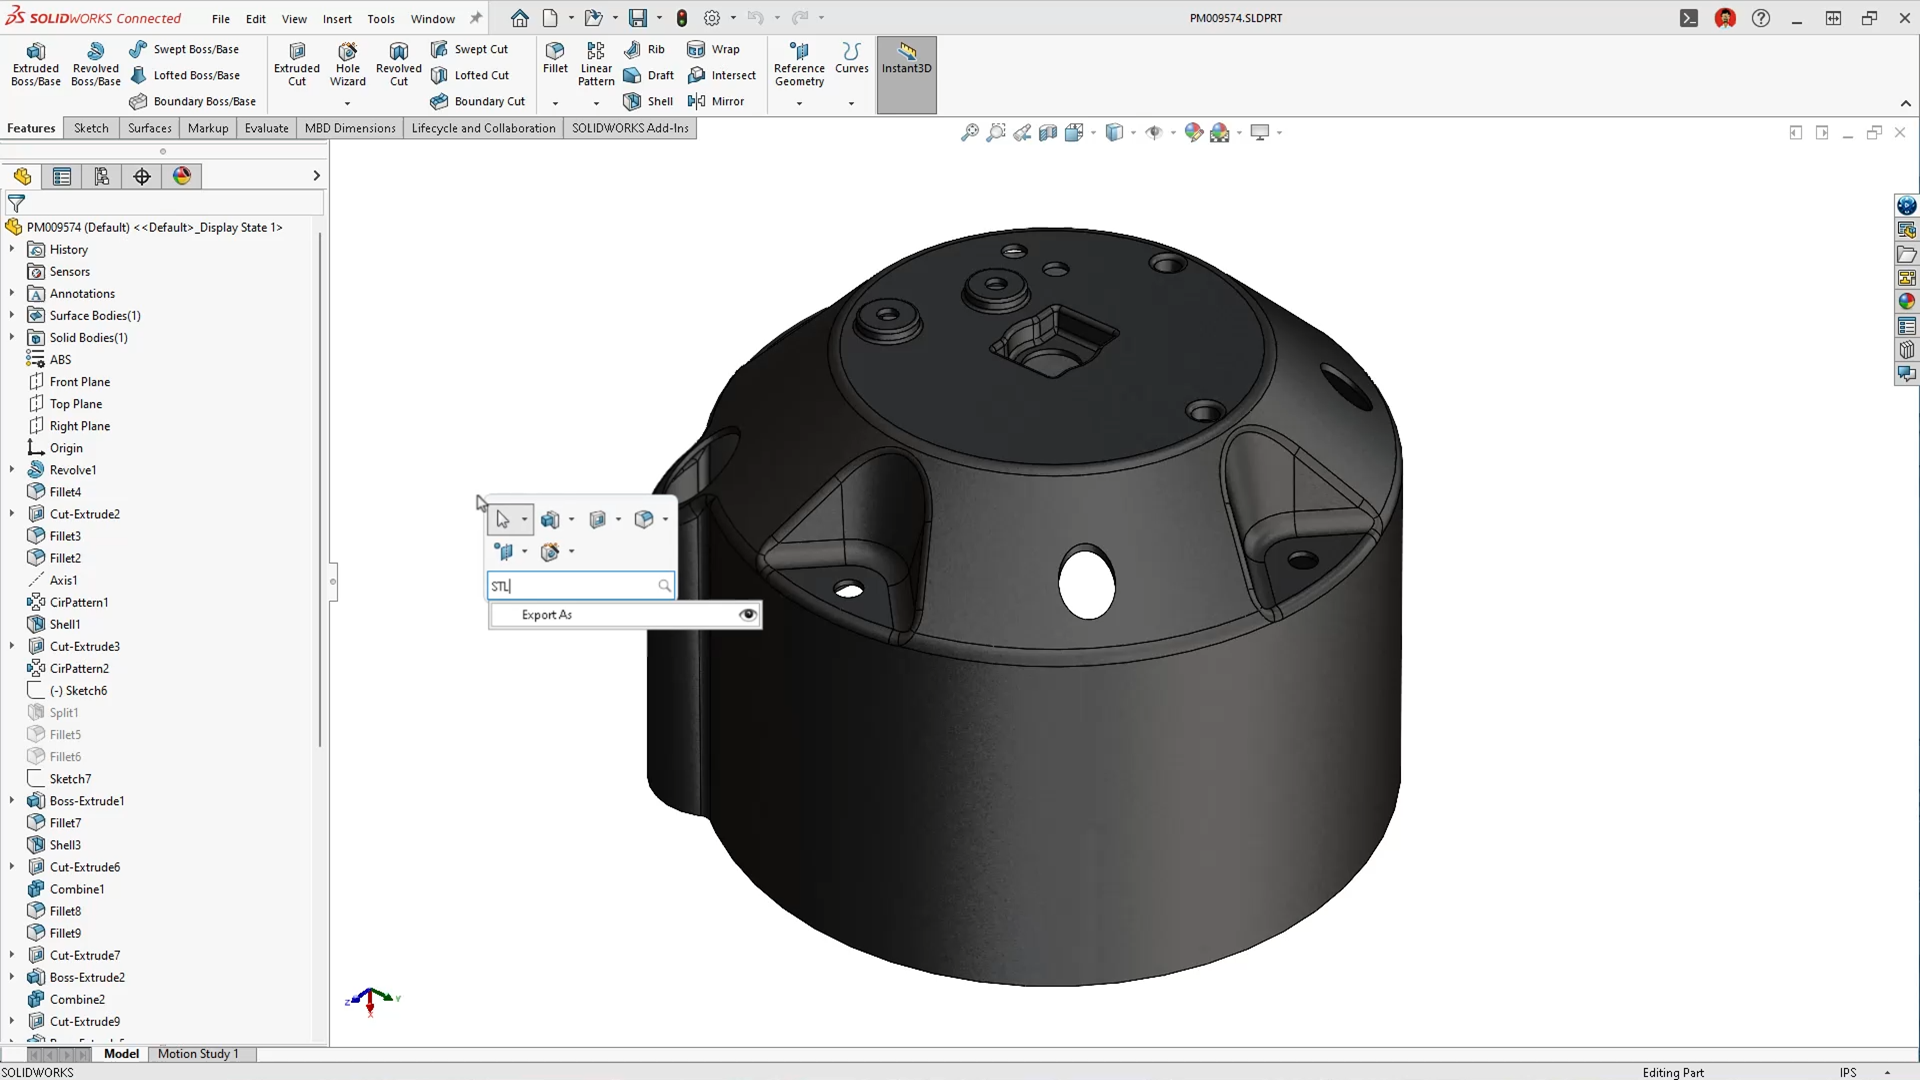Open the Appearances globe in the task pane

pyautogui.click(x=1908, y=301)
